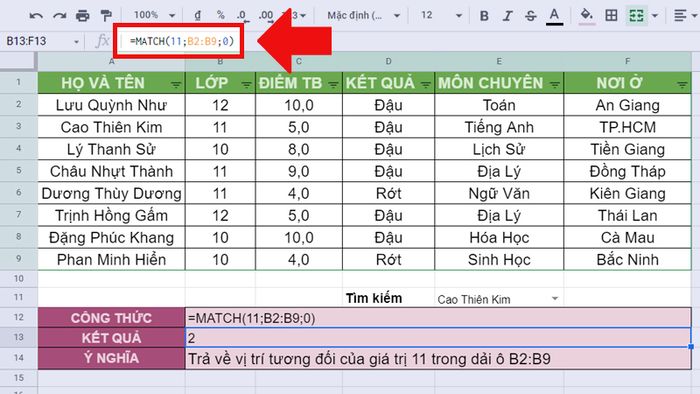Select row 10 header
This screenshot has height=394, width=700.
point(18,278)
